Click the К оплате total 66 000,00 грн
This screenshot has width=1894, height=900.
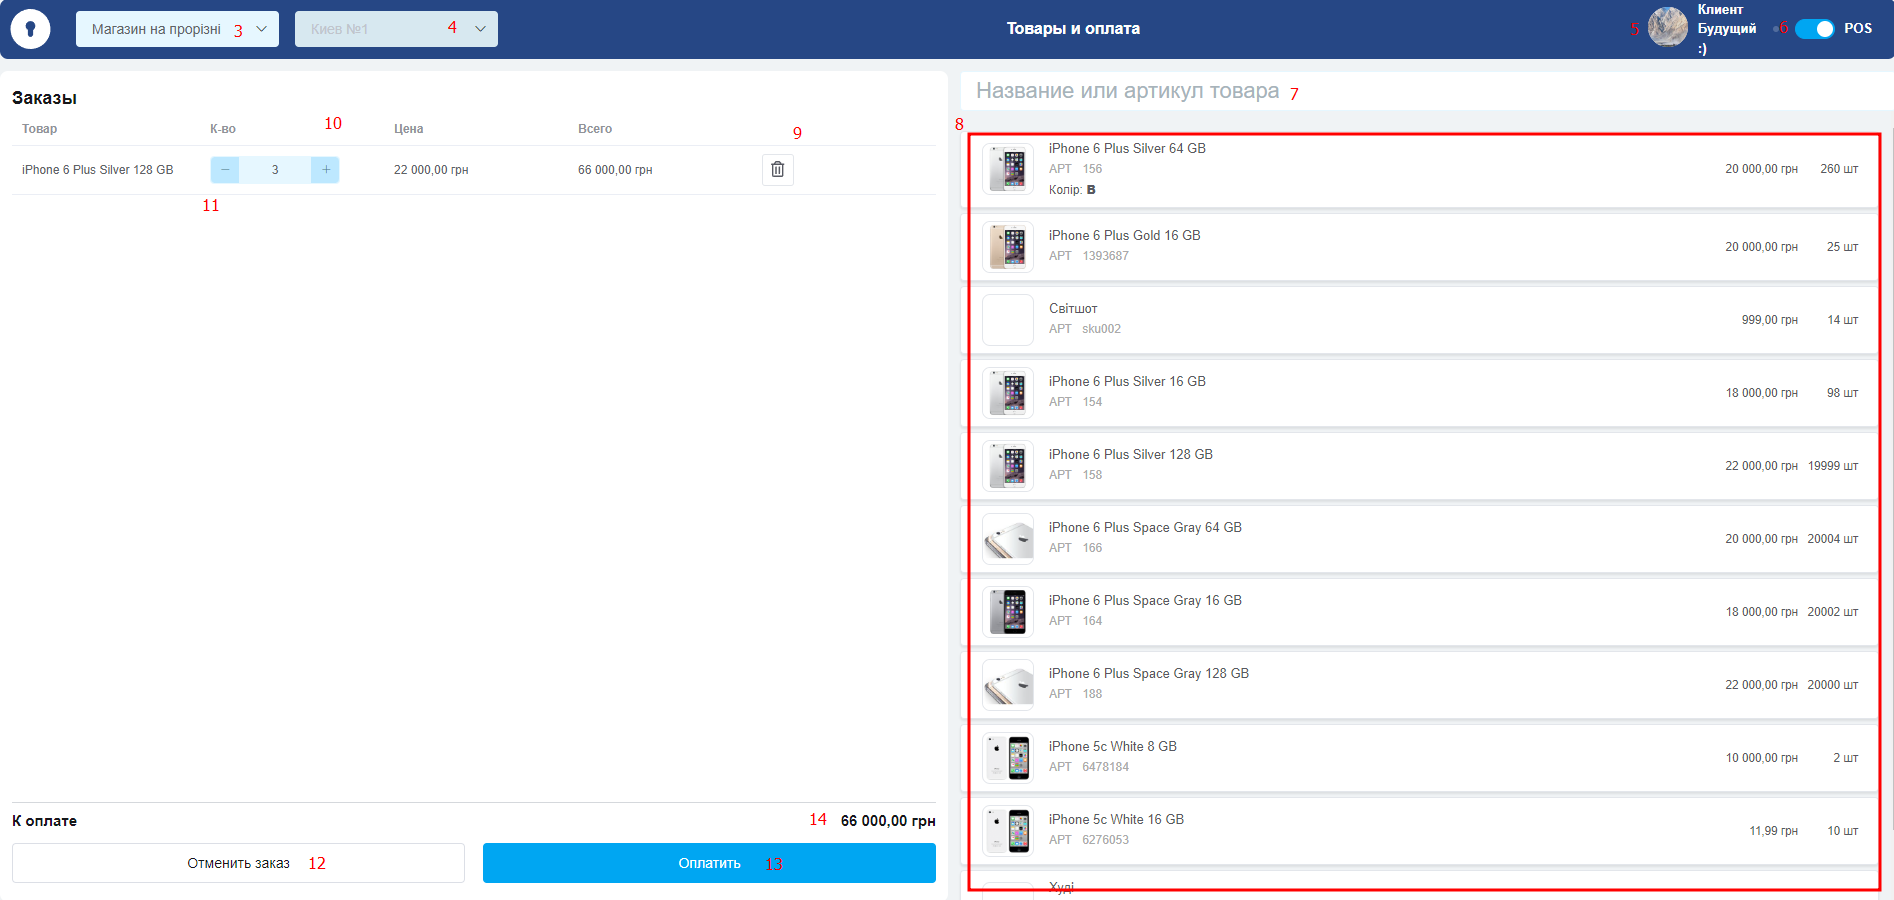(888, 821)
